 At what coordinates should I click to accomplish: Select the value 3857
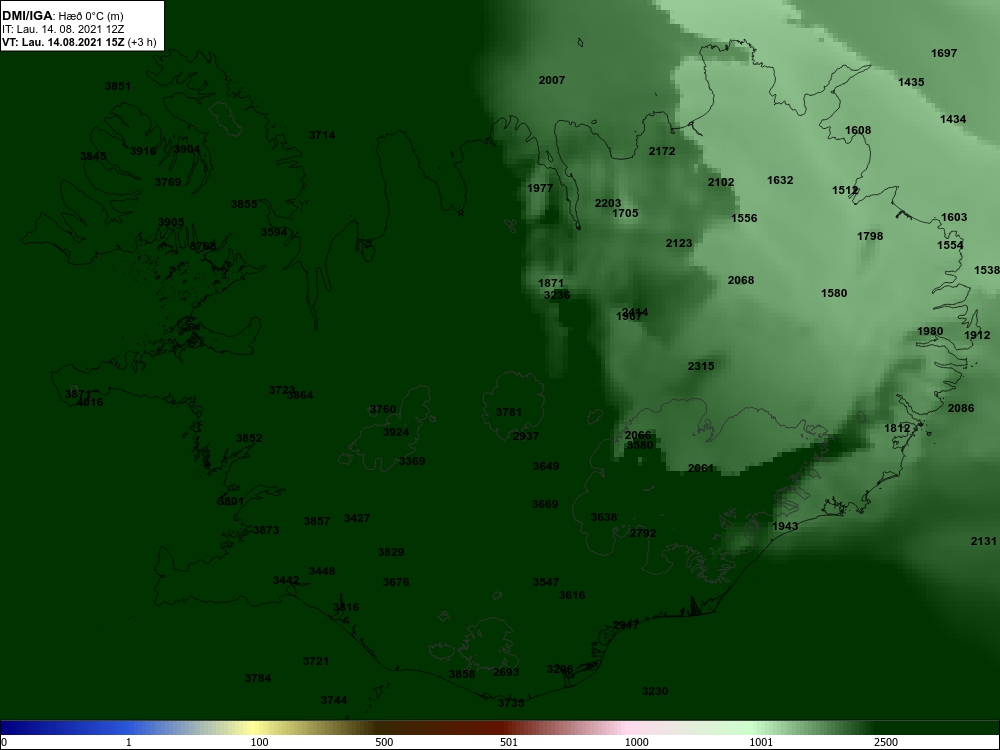317,522
